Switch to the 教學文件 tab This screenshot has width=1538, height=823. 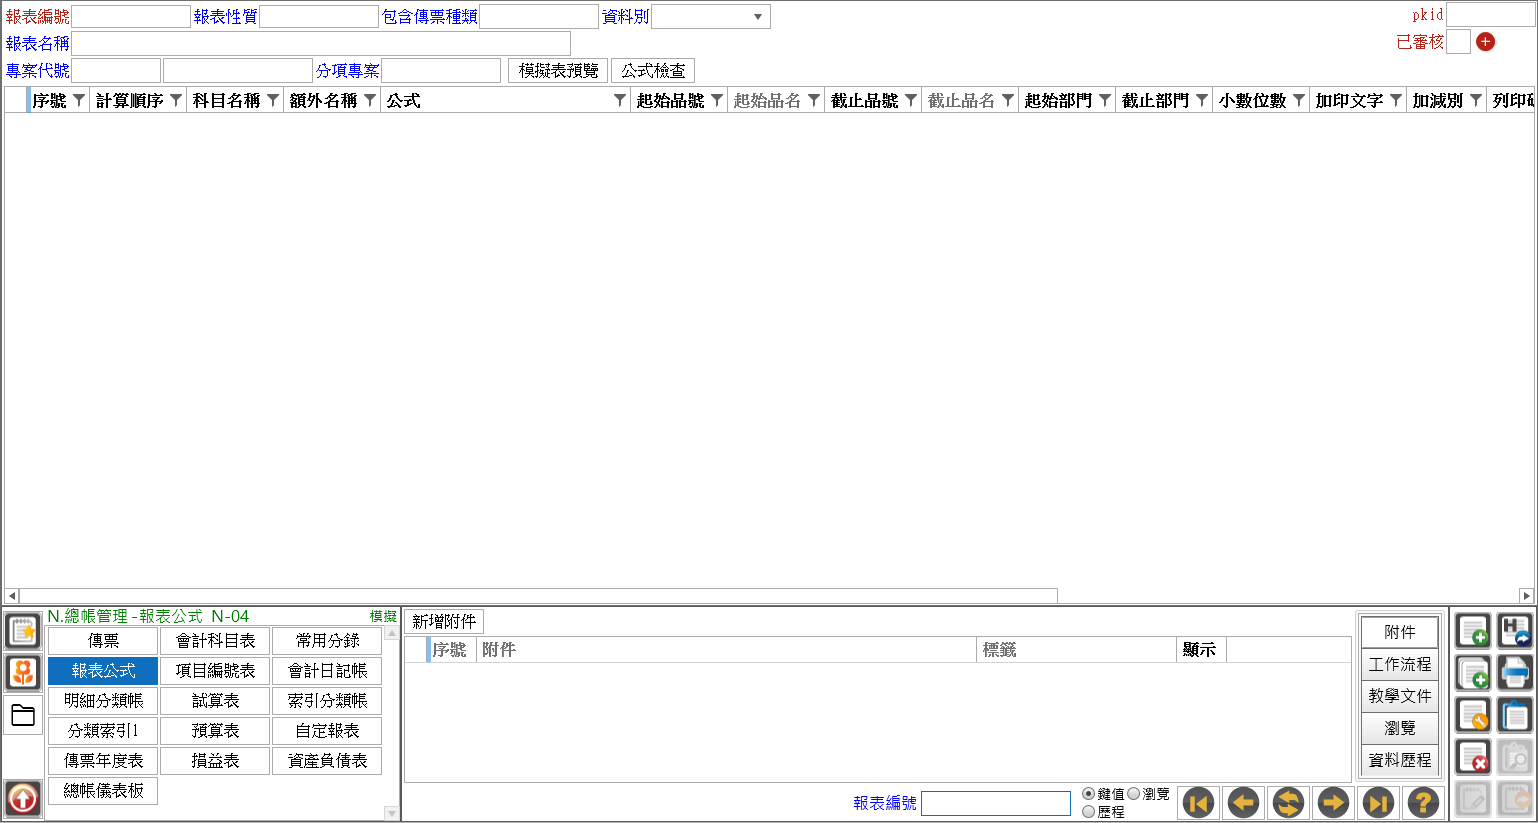tap(1399, 696)
